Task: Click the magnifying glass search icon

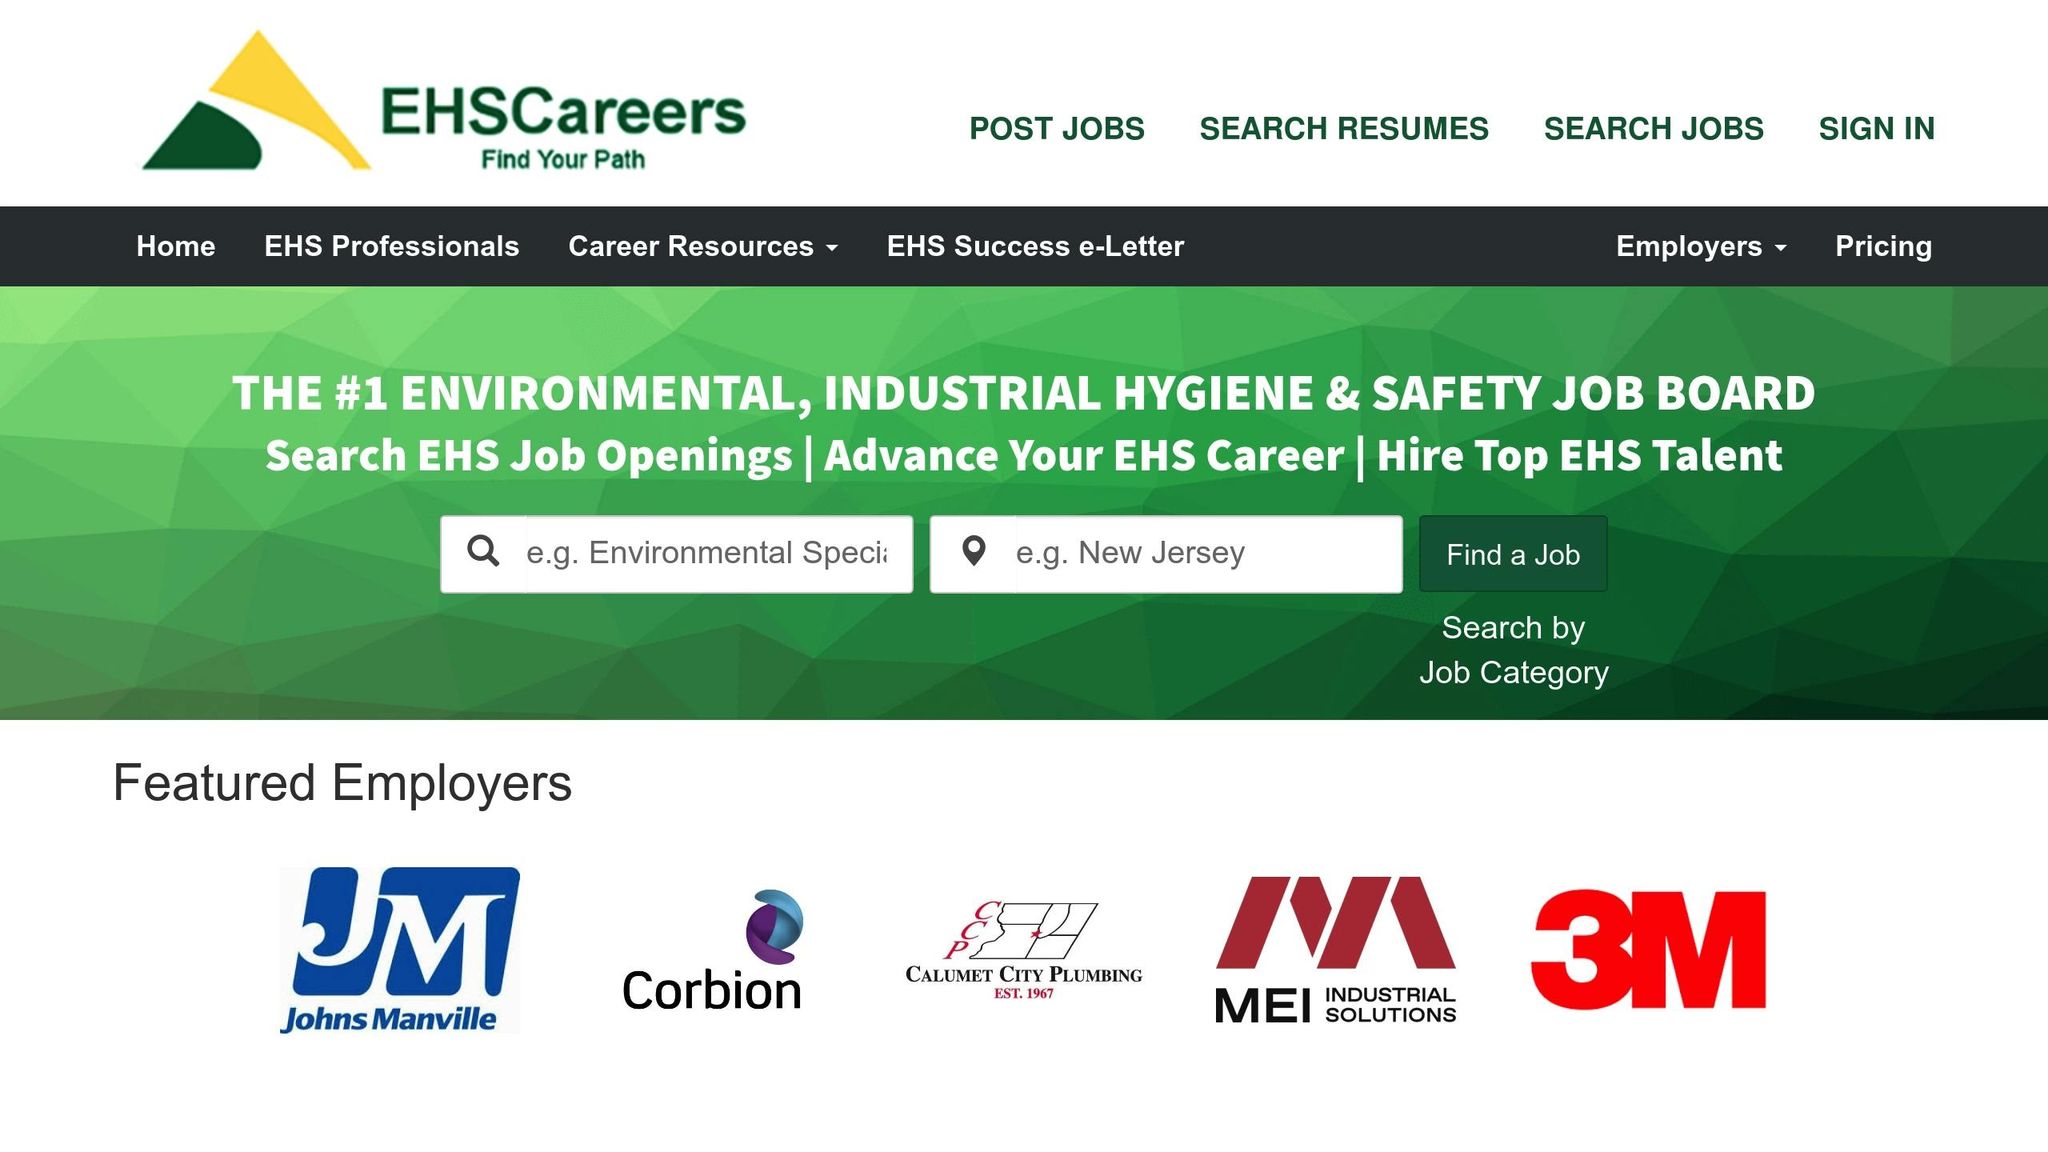Action: (x=483, y=553)
